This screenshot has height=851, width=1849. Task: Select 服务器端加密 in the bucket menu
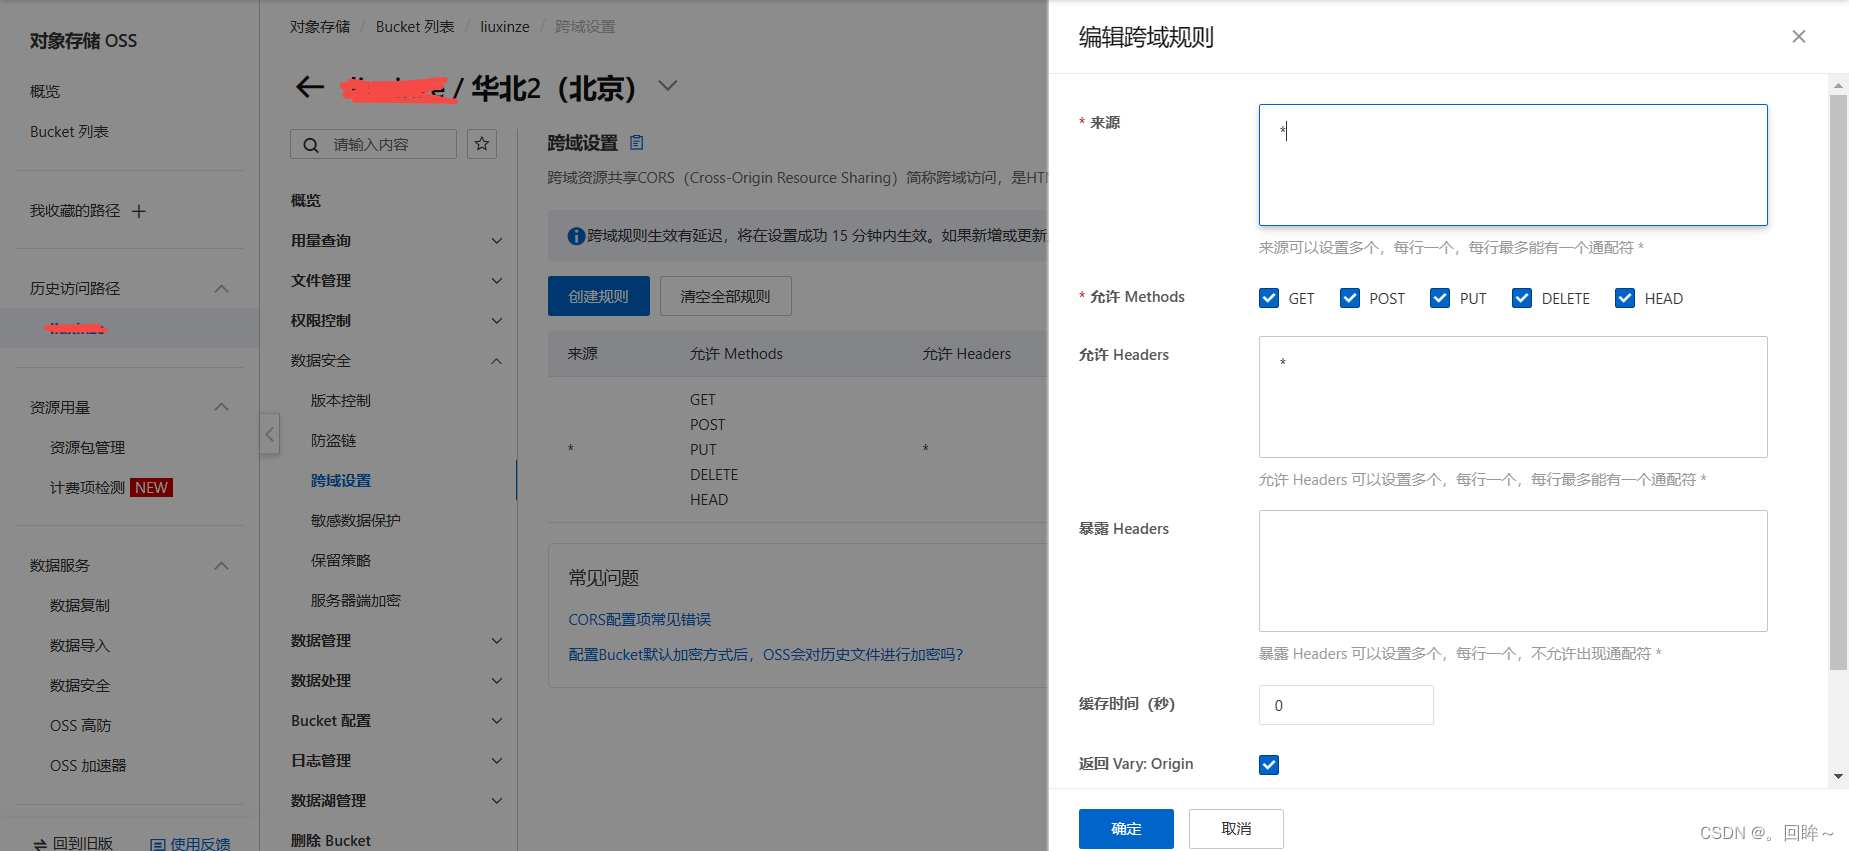pos(355,600)
